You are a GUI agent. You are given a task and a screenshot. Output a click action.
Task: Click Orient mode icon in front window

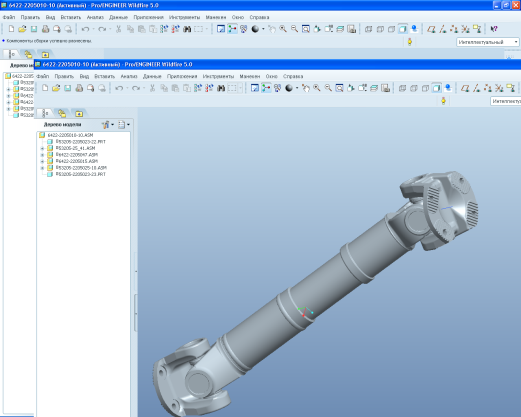coord(277,88)
